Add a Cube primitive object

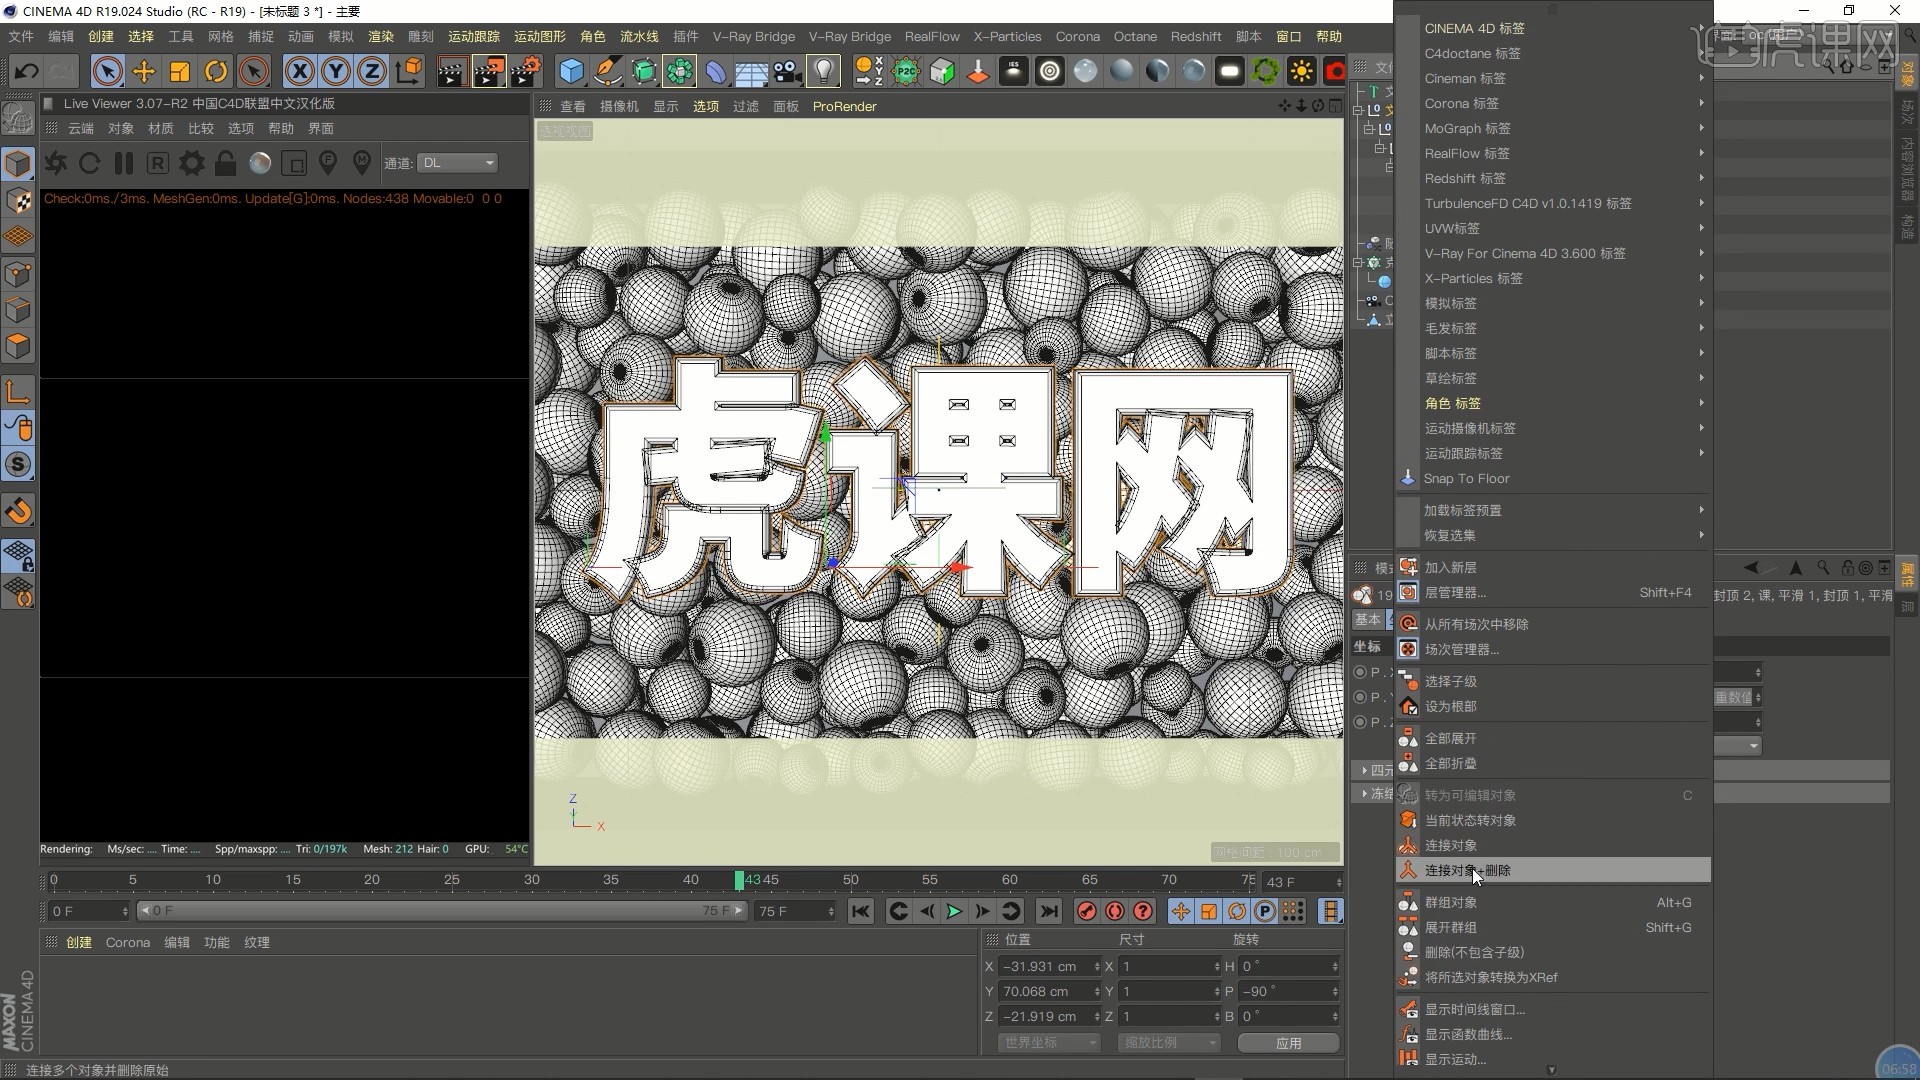pyautogui.click(x=571, y=71)
